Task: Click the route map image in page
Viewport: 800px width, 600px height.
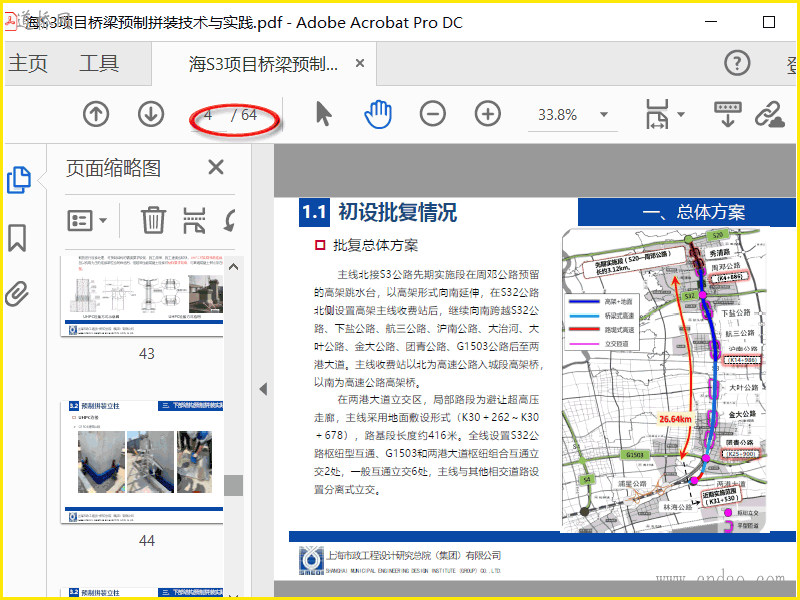Action: 666,381
